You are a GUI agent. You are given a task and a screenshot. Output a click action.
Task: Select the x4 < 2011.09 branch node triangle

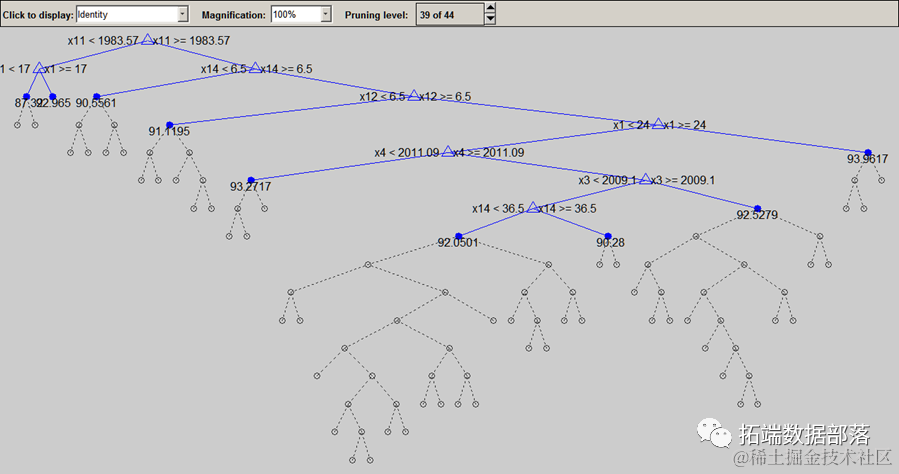tap(448, 151)
